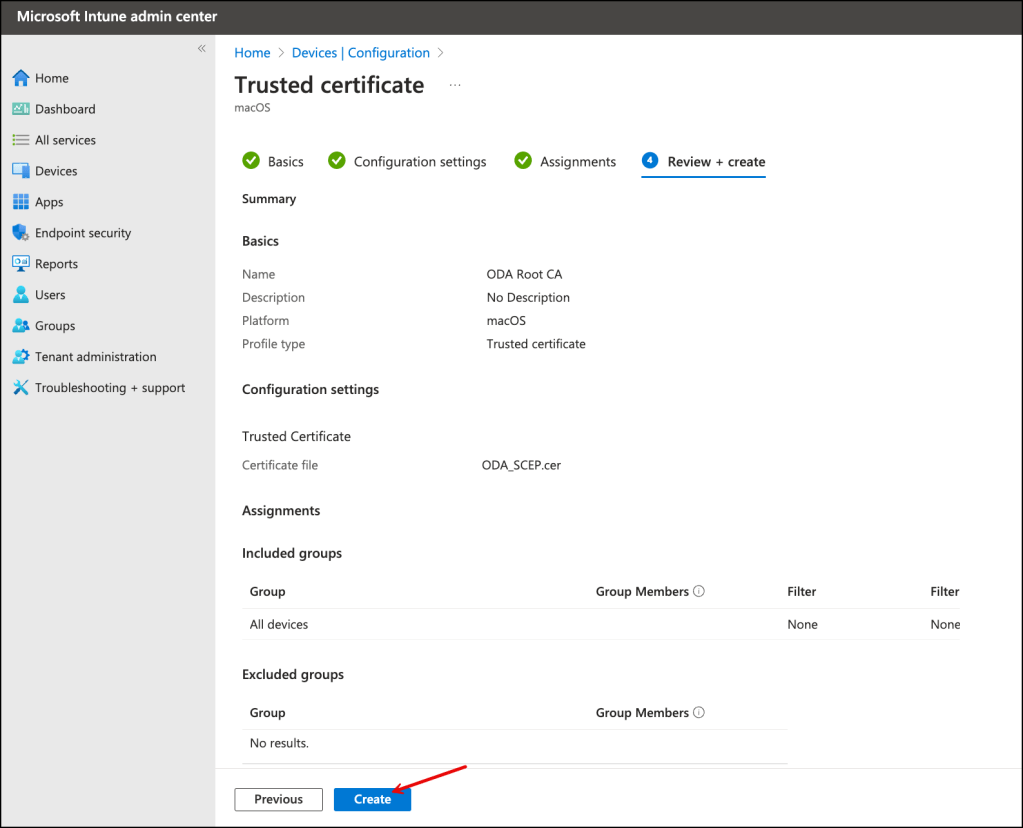Open the ellipsis menu beside Trusted certificate
Viewport: 1023px width, 828px height.
(455, 86)
